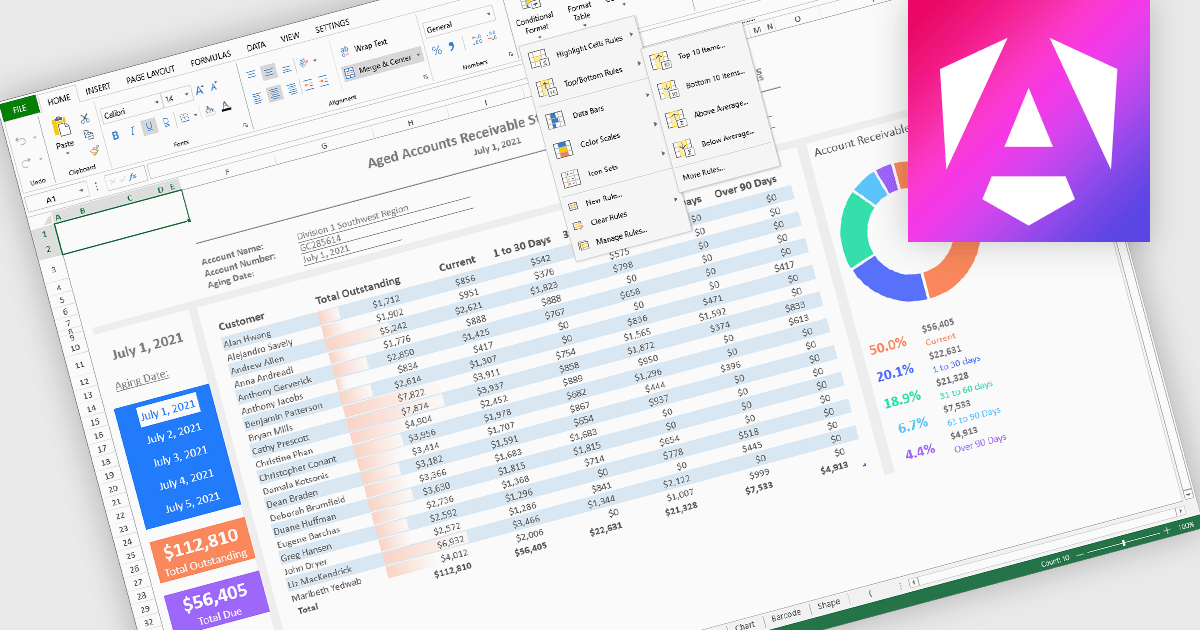Click the increase font size icon
1200x630 pixels.
[200, 90]
